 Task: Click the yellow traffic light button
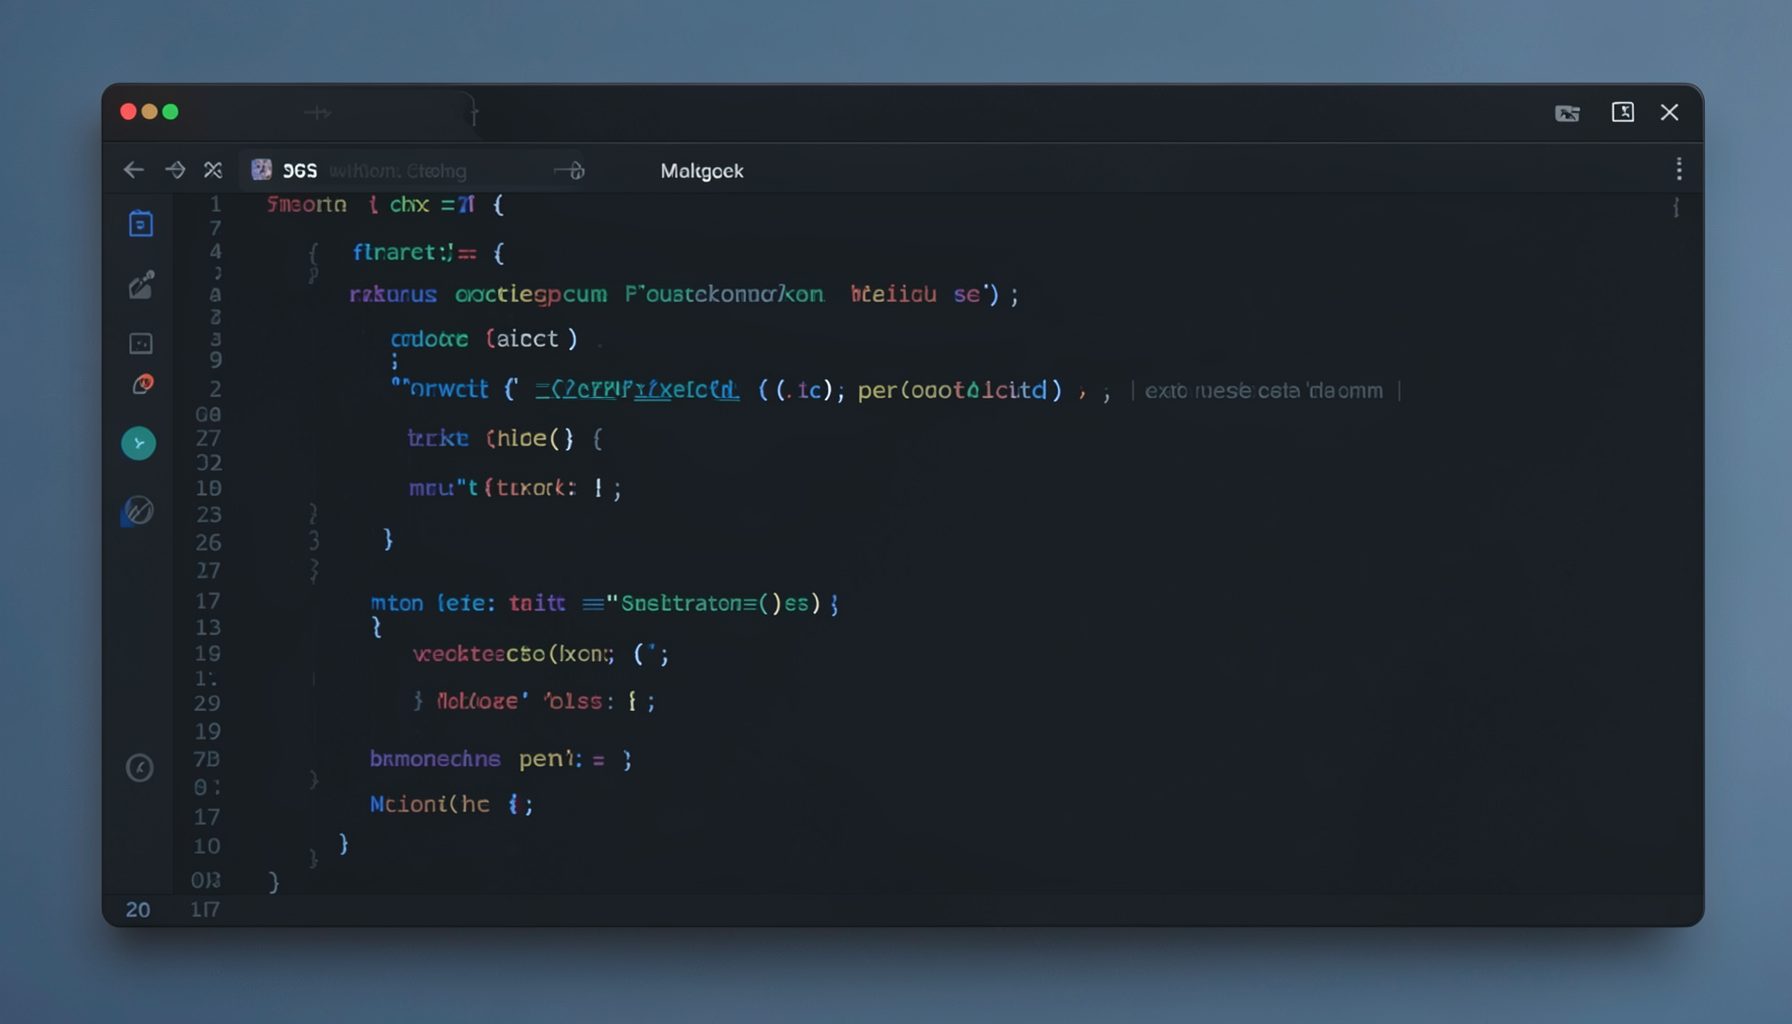(149, 111)
